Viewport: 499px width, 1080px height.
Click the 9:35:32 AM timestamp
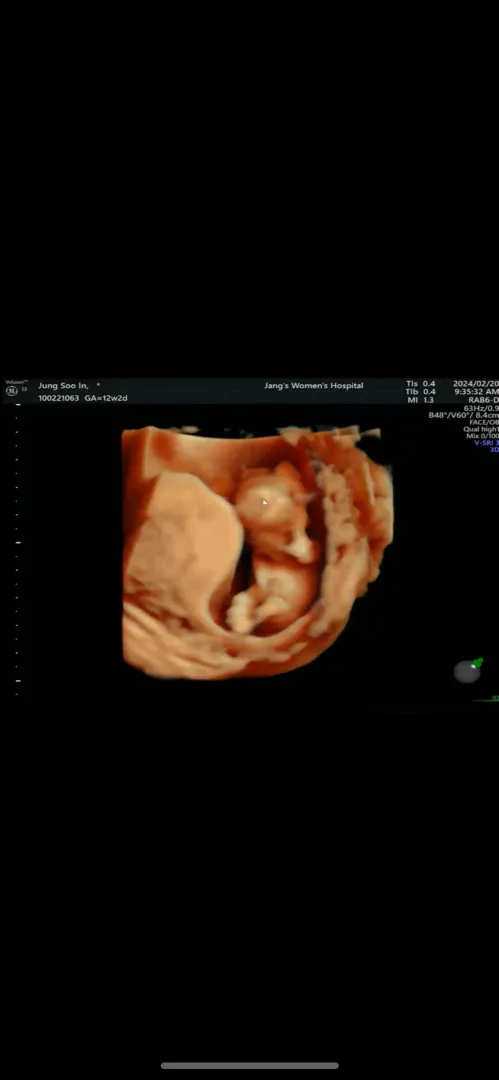pyautogui.click(x=476, y=392)
